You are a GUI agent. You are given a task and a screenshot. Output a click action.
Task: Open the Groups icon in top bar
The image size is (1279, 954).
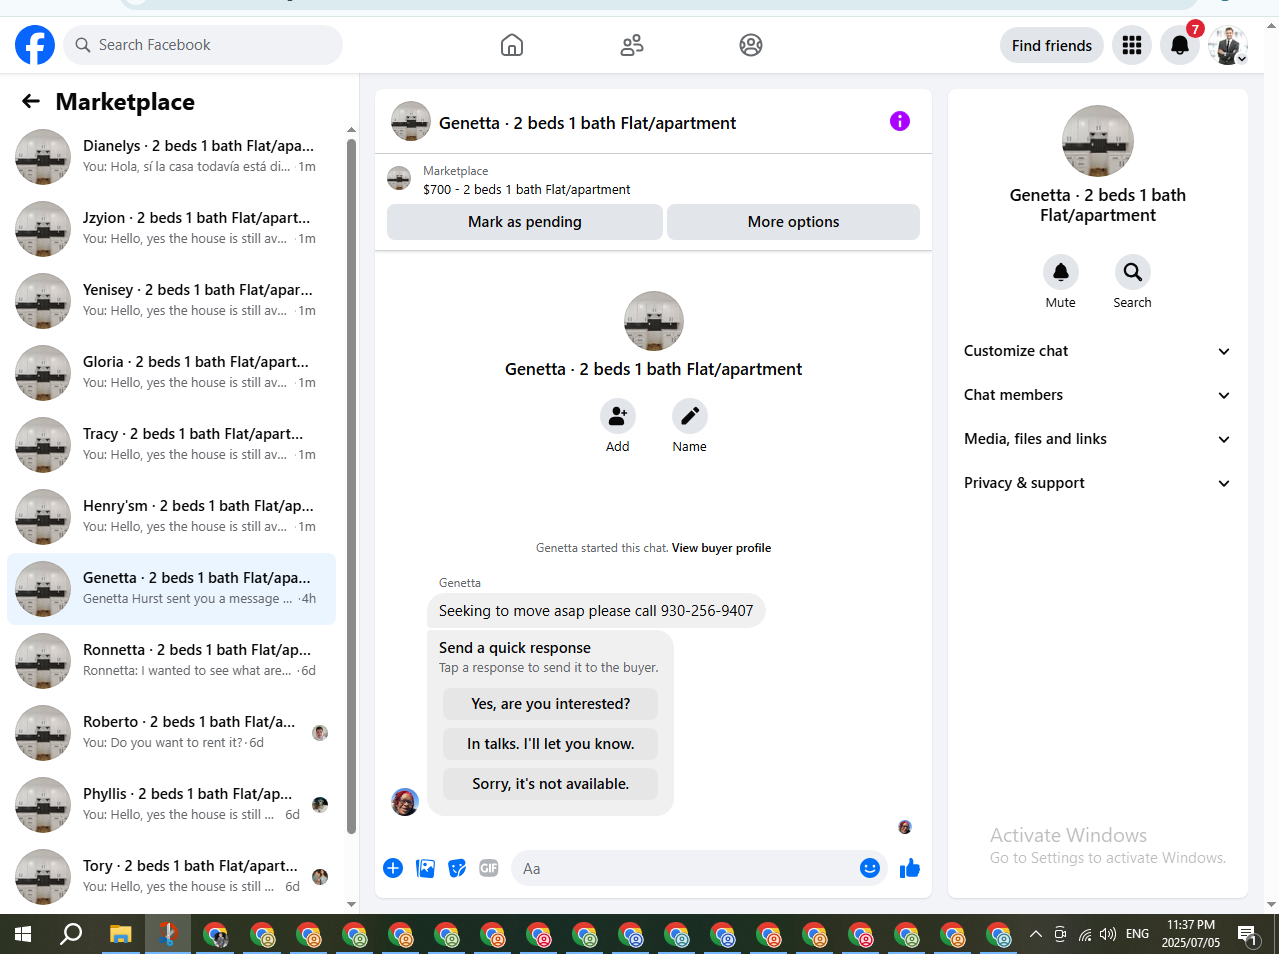[x=751, y=45]
